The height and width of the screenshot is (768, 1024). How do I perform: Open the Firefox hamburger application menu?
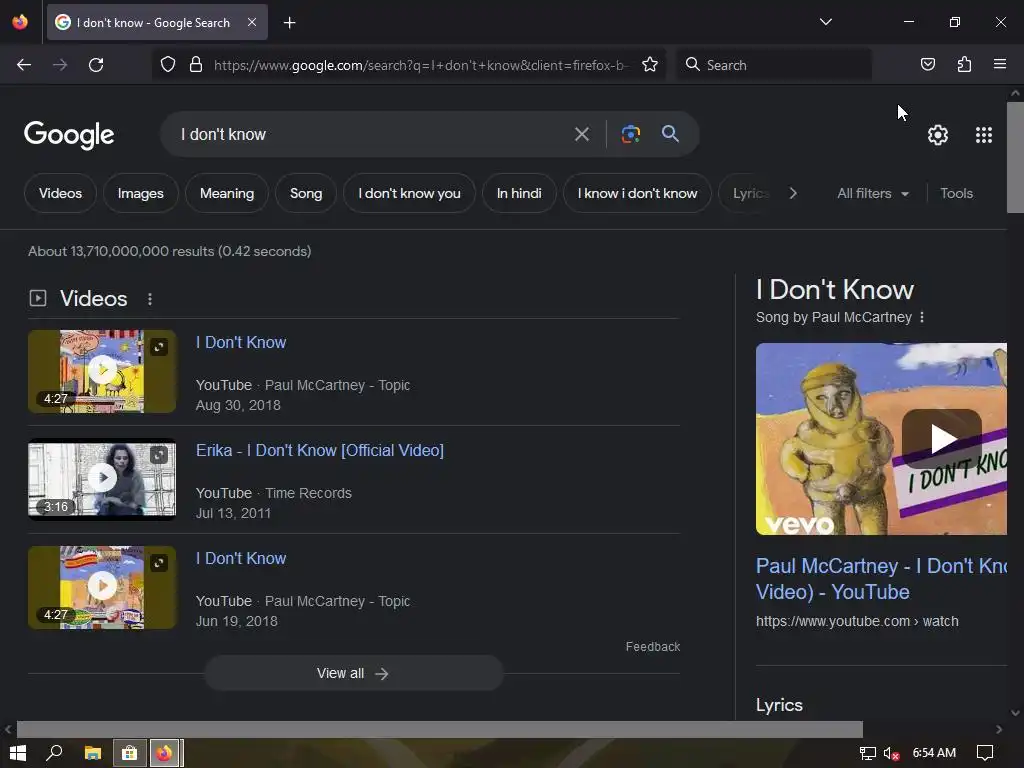(x=1000, y=65)
